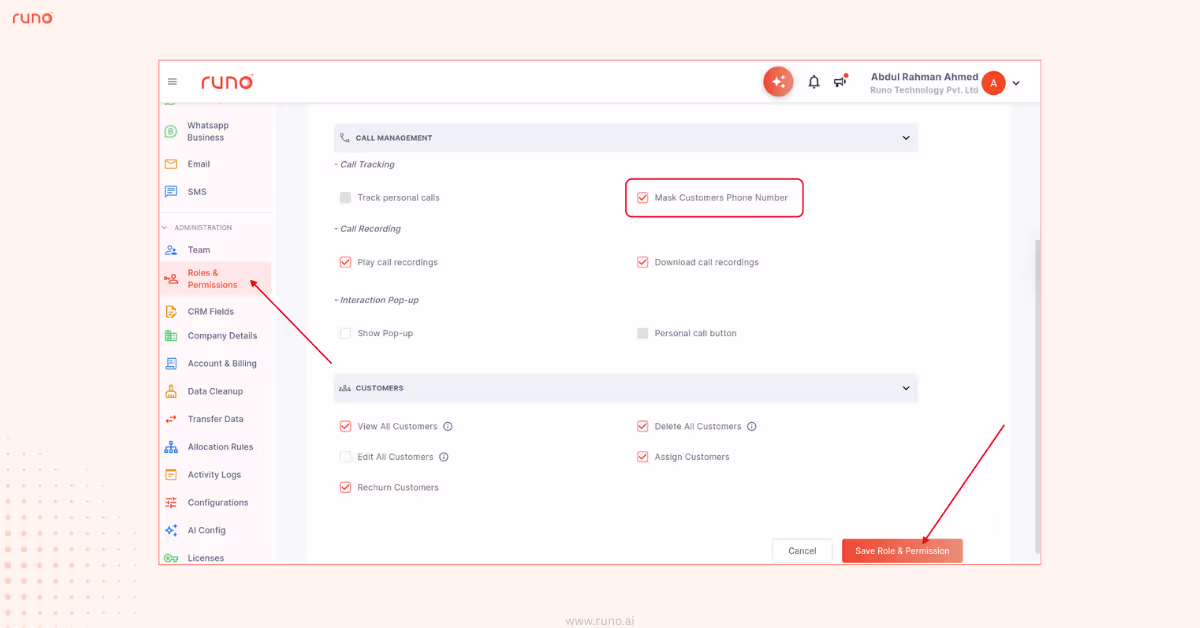The width and height of the screenshot is (1200, 628).
Task: Click the user avatar with letter A
Action: pos(993,83)
